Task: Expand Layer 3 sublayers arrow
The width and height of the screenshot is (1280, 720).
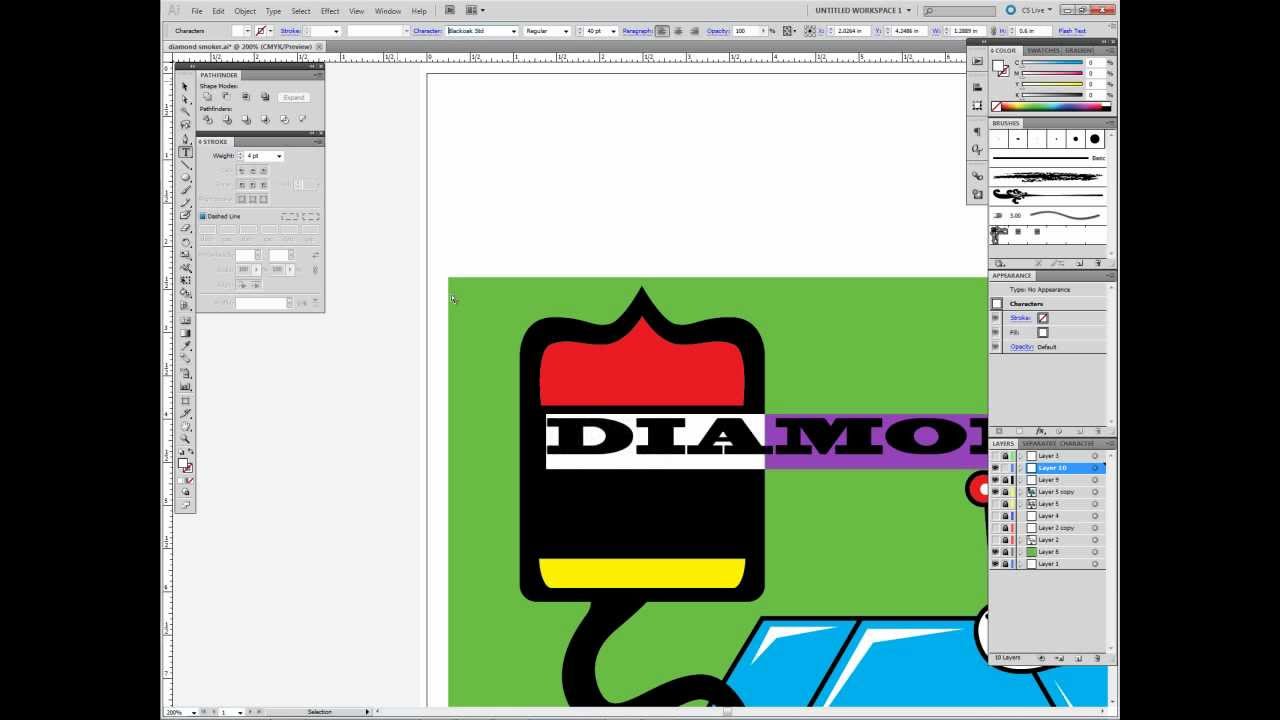Action: [1021, 456]
